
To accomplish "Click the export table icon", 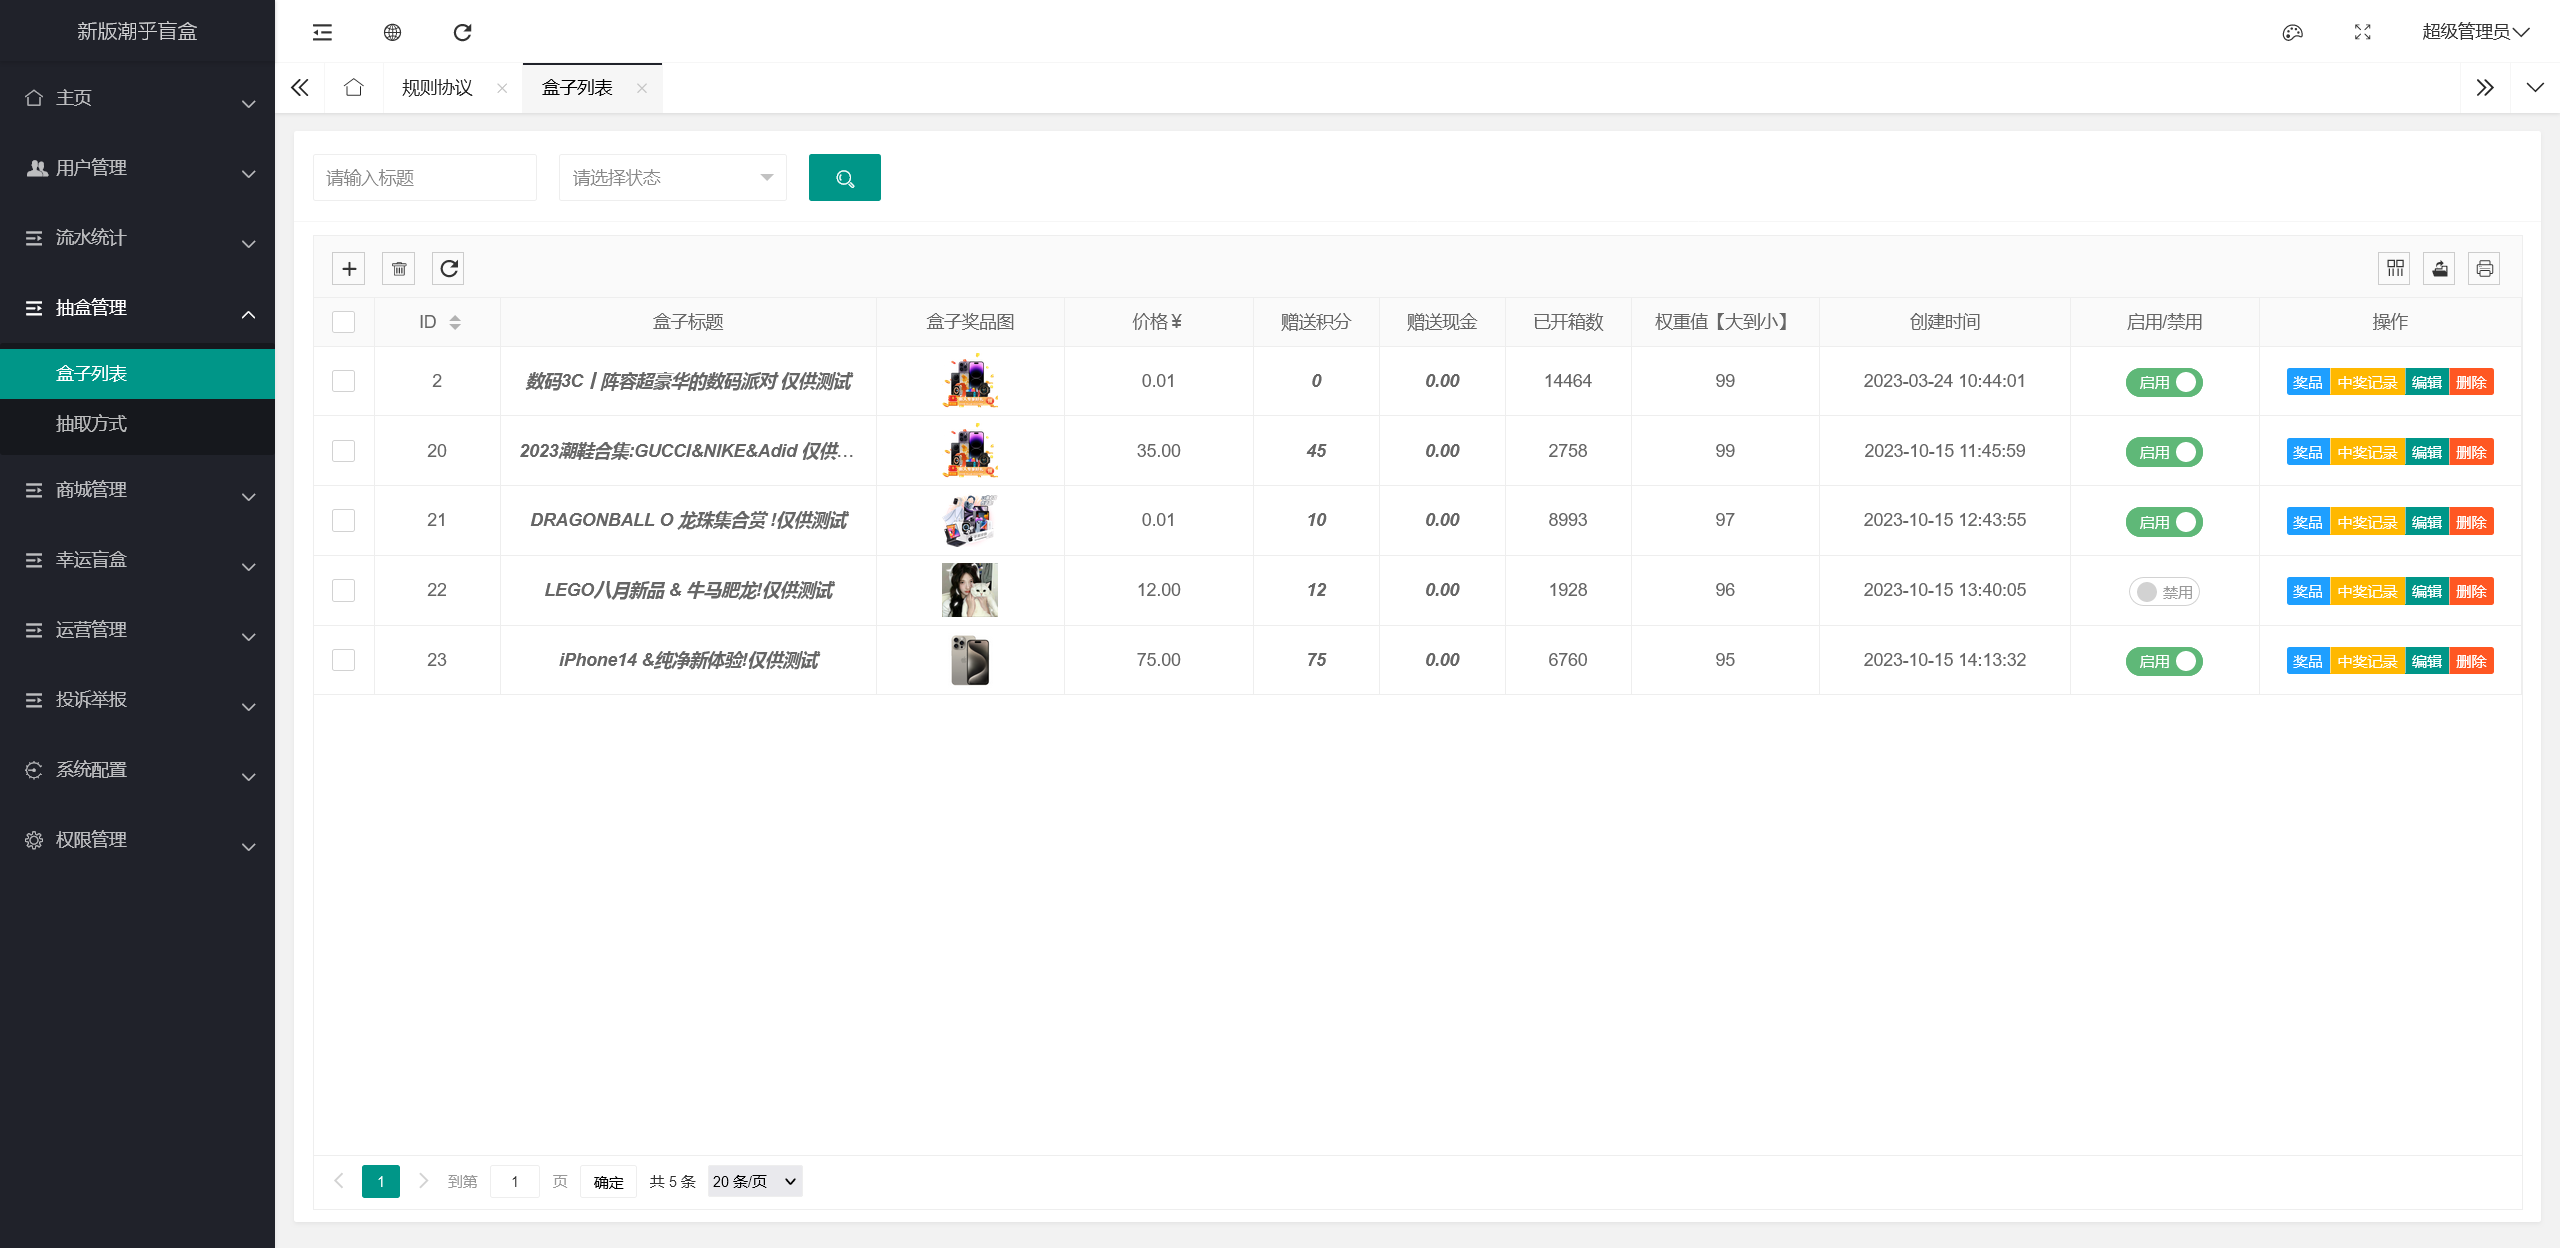I will (2439, 268).
